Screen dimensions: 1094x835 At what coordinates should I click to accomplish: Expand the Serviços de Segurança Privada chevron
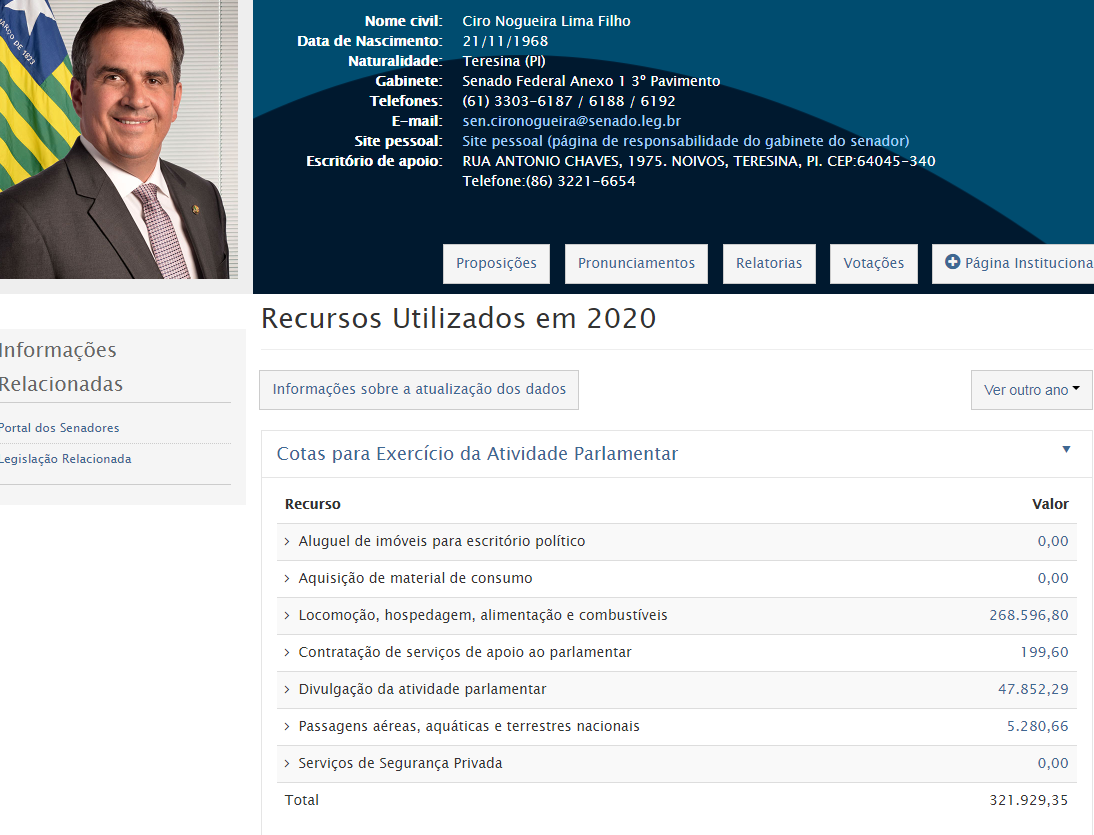[x=287, y=763]
